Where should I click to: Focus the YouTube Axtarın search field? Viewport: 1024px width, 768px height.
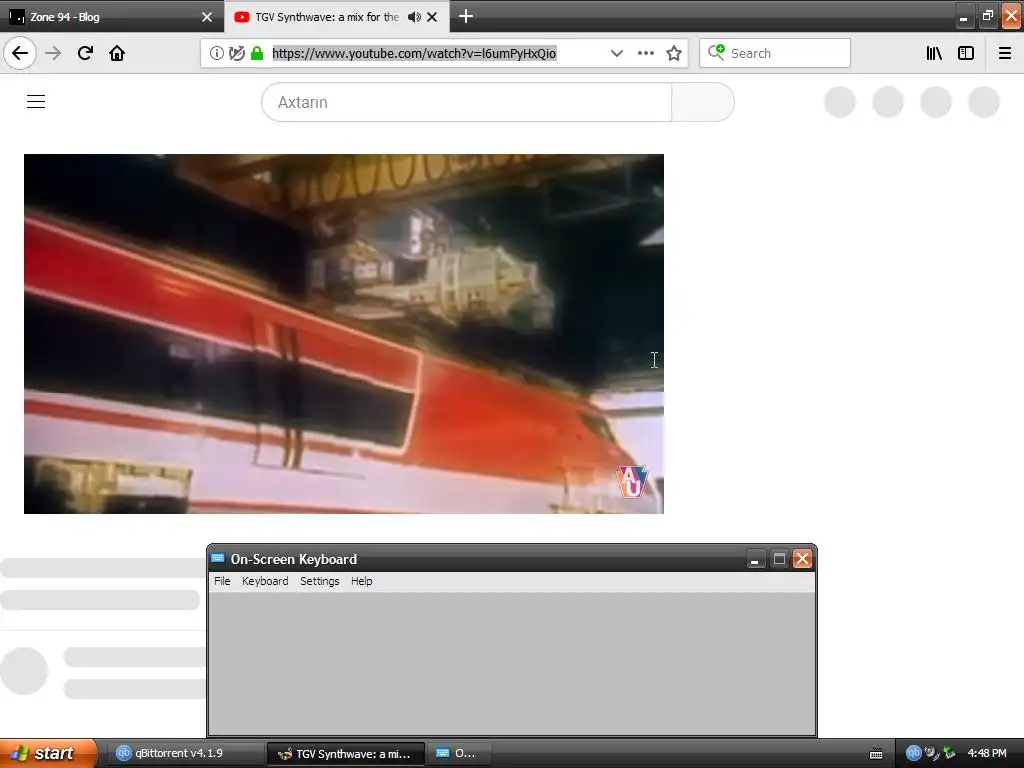coord(466,102)
